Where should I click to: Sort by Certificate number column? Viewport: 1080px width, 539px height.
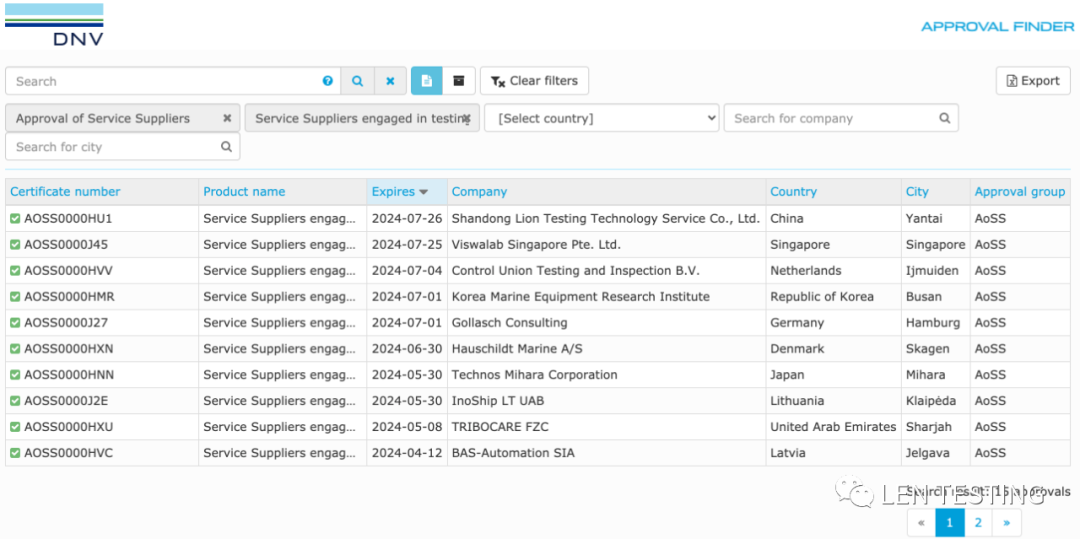tap(65, 191)
